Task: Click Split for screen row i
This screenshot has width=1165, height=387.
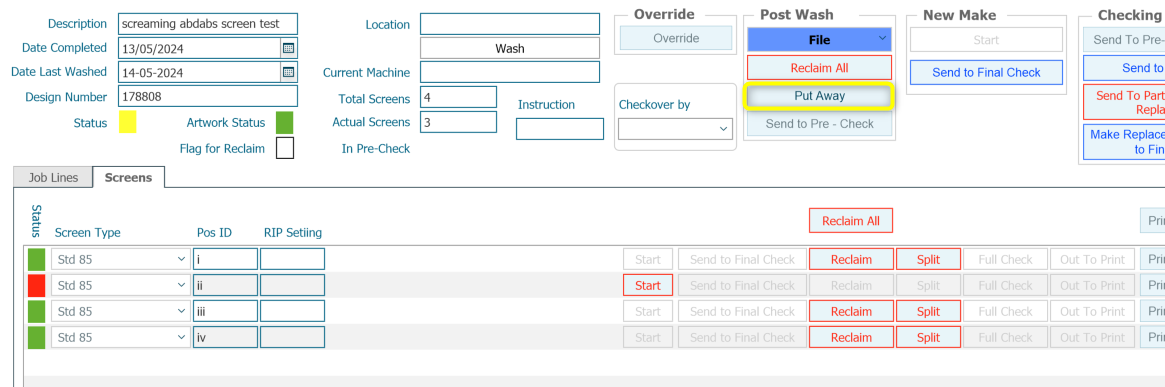Action: click(928, 259)
